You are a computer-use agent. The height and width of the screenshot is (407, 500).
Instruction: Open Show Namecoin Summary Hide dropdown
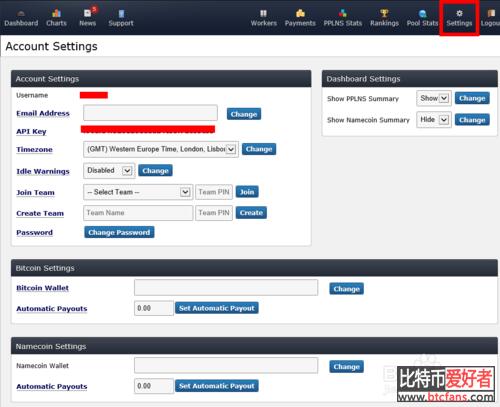coord(434,120)
